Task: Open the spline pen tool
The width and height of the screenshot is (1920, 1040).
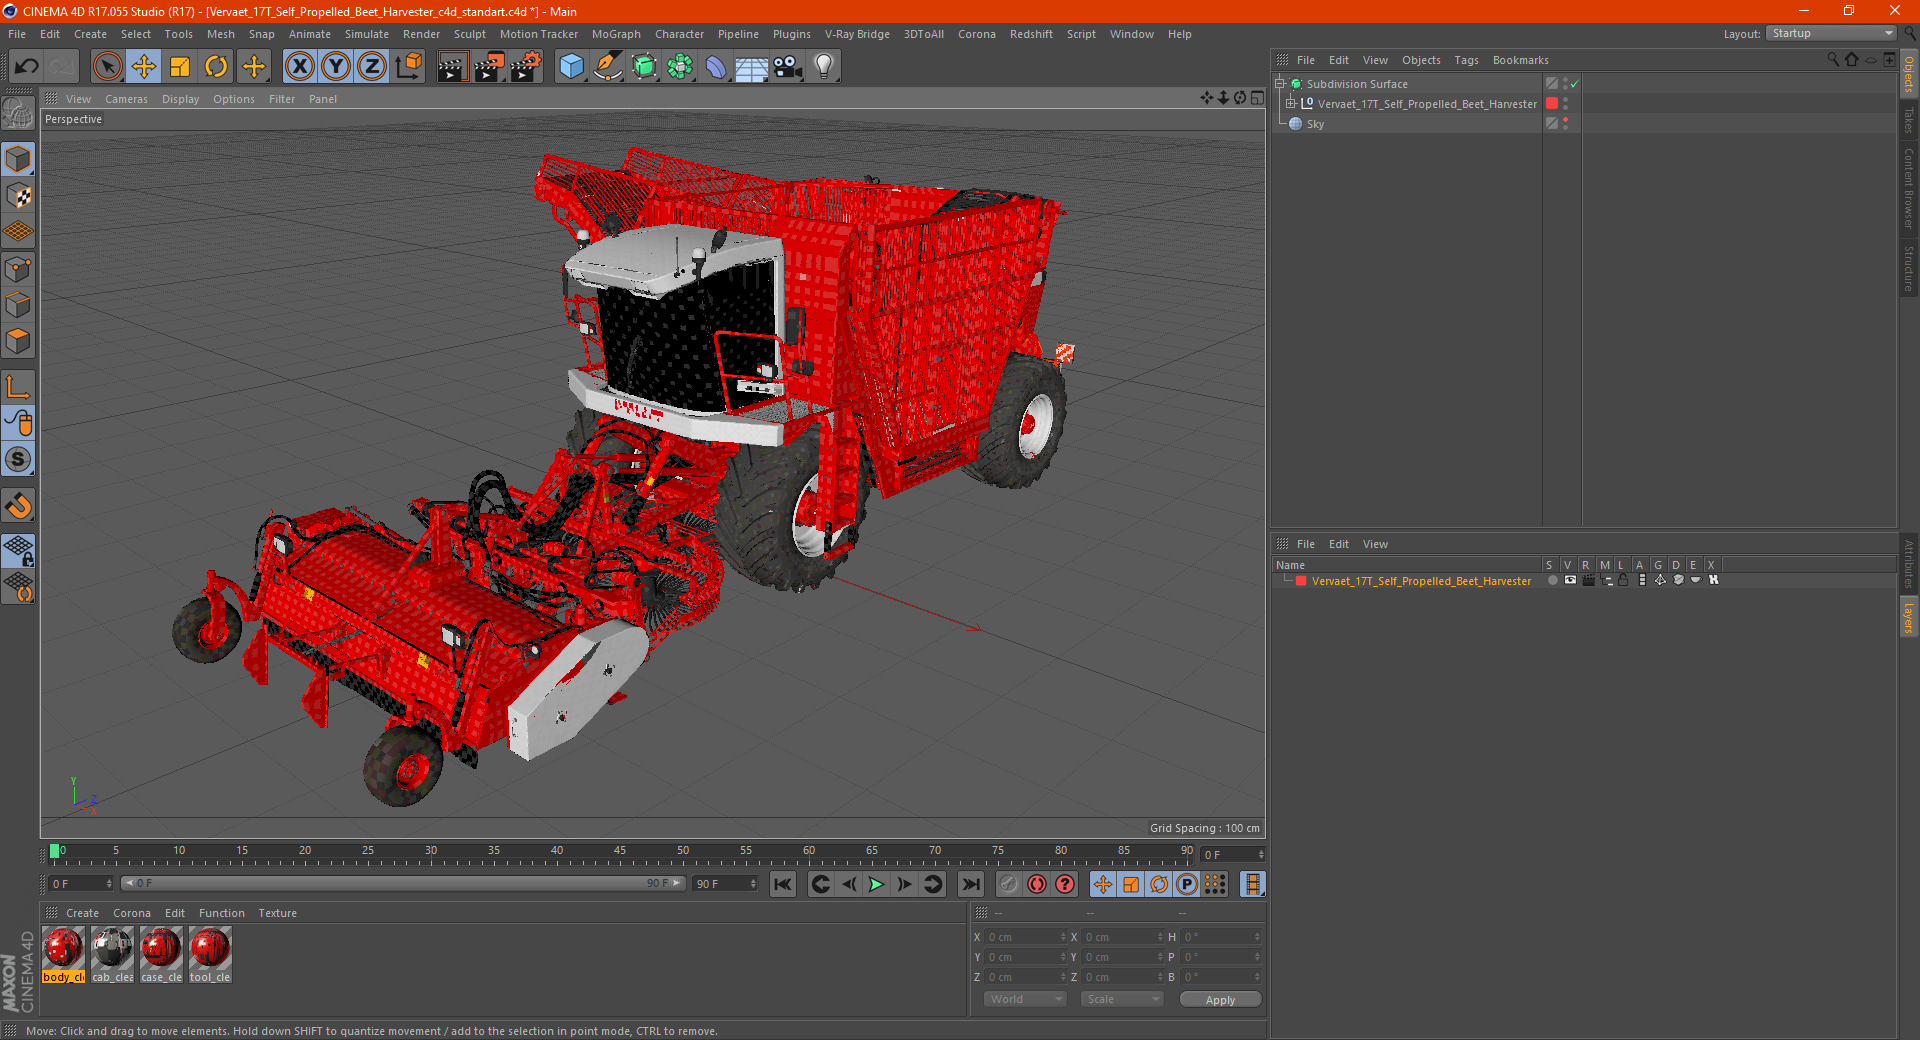Action: (607, 67)
